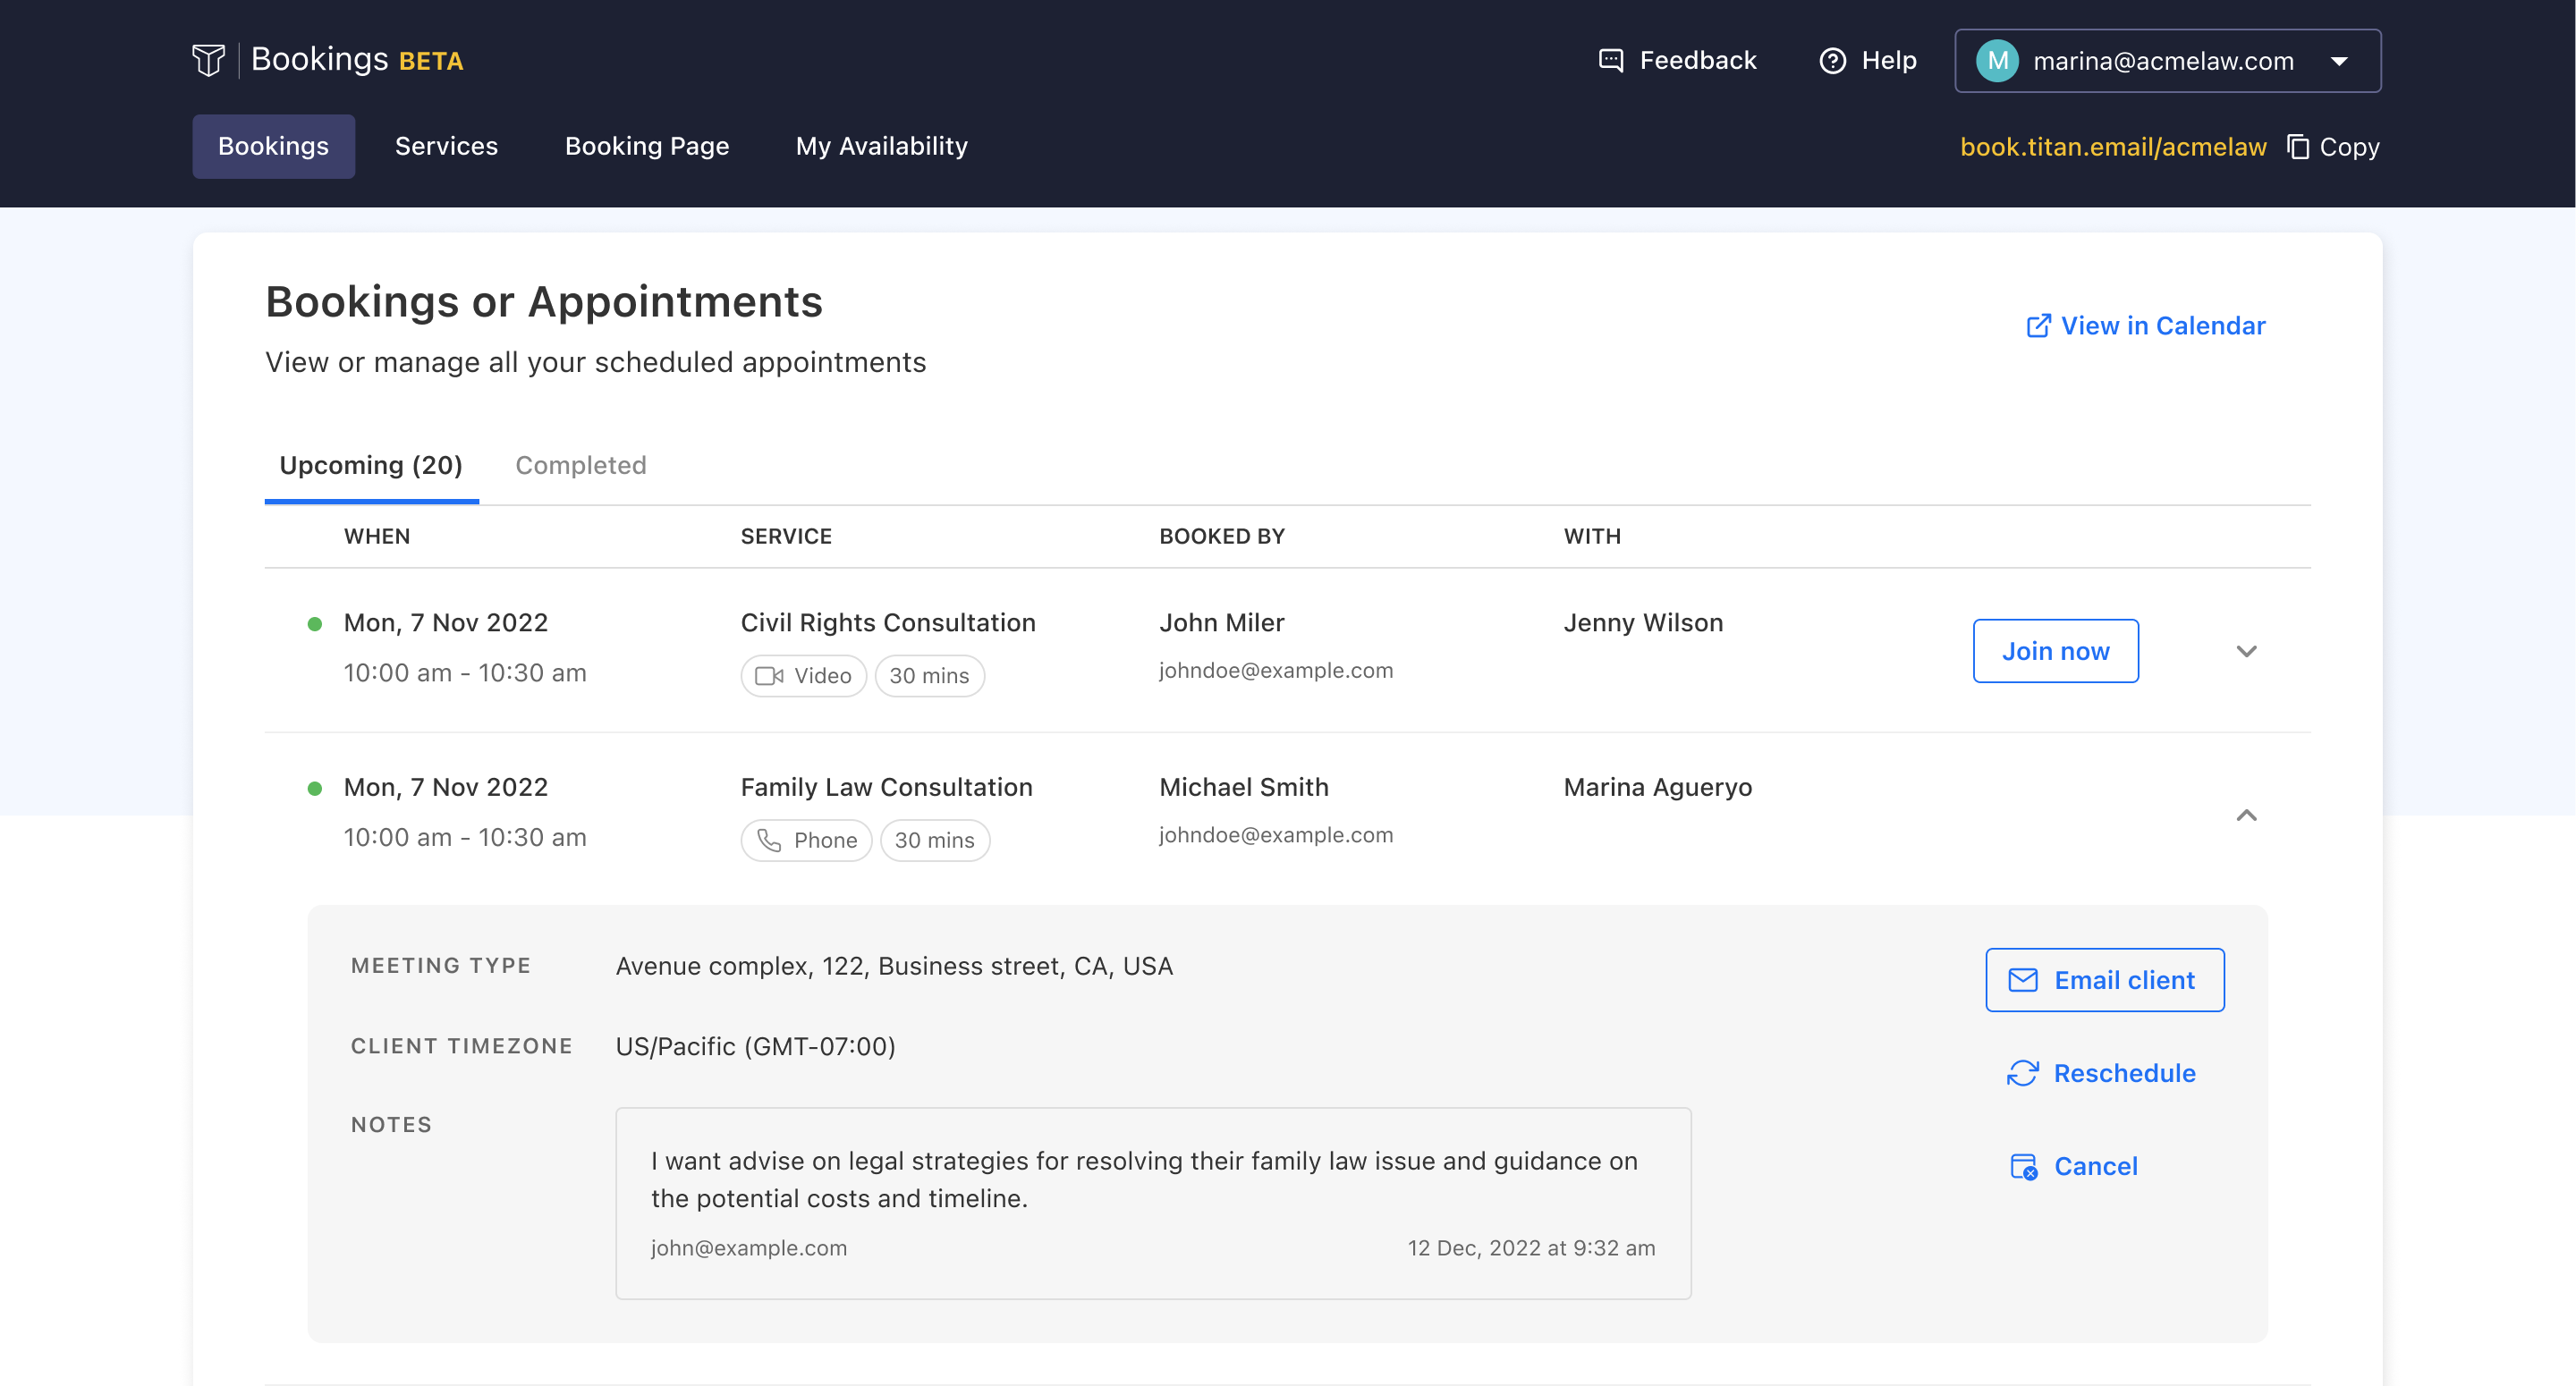Click Civil Rights Consultation service name

coord(888,623)
